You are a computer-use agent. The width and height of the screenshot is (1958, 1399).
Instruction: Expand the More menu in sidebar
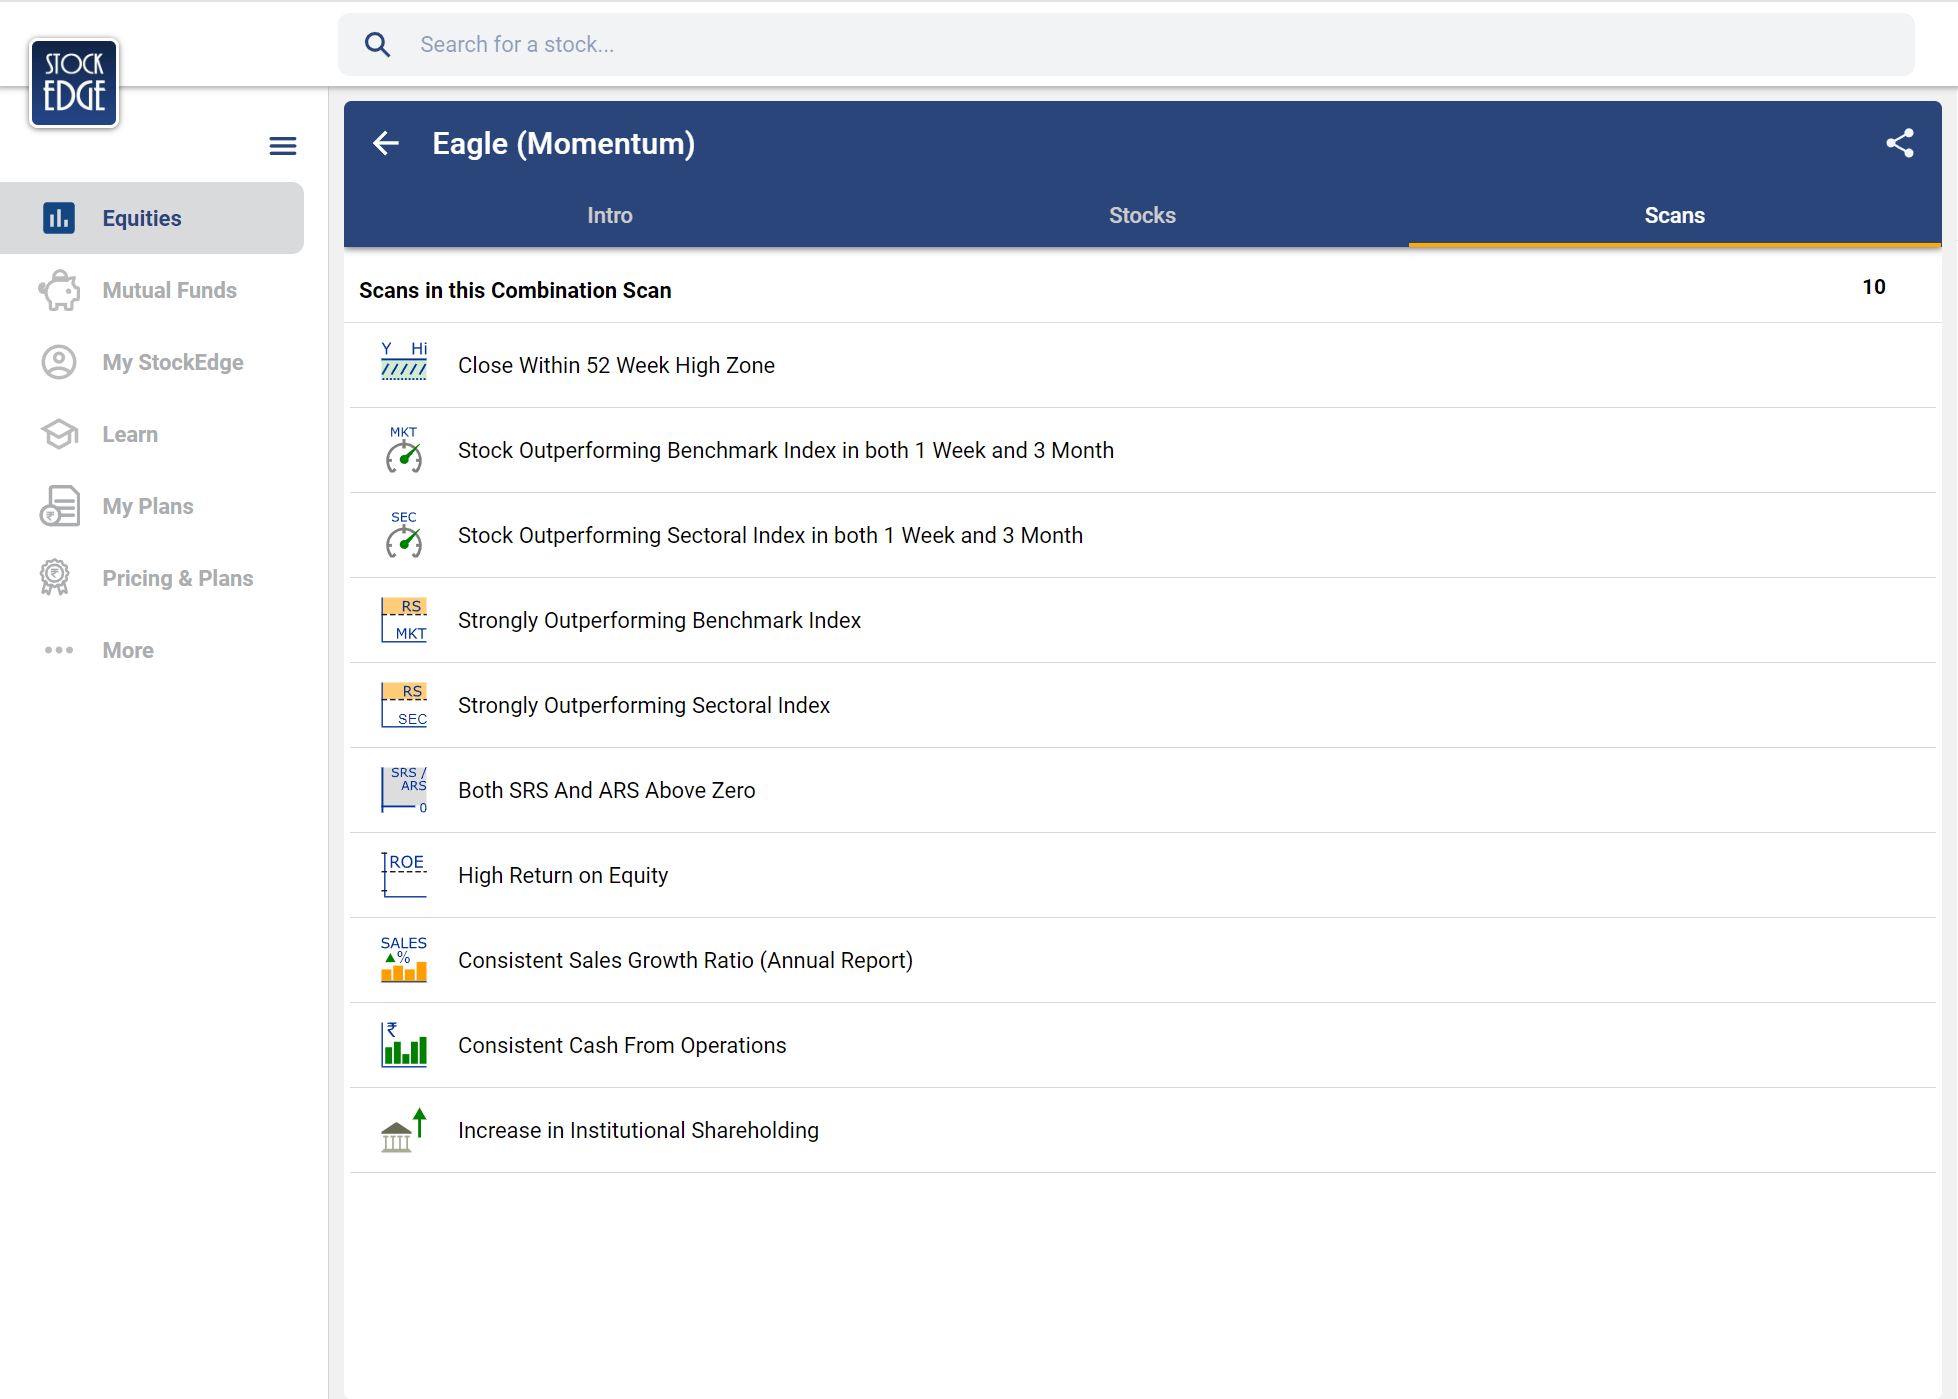(127, 650)
